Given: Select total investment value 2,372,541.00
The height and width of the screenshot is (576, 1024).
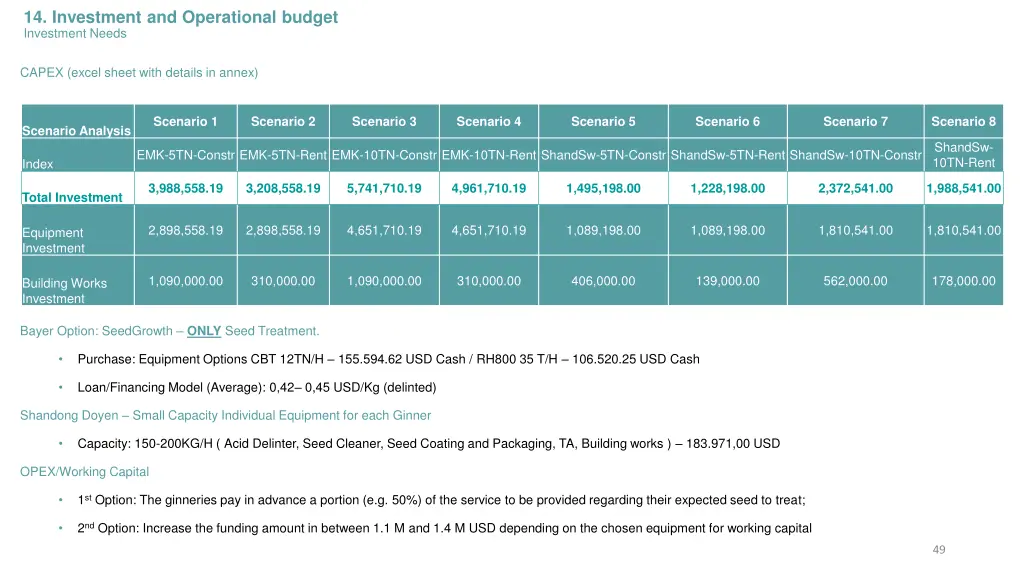Looking at the screenshot, I should pyautogui.click(x=856, y=189).
